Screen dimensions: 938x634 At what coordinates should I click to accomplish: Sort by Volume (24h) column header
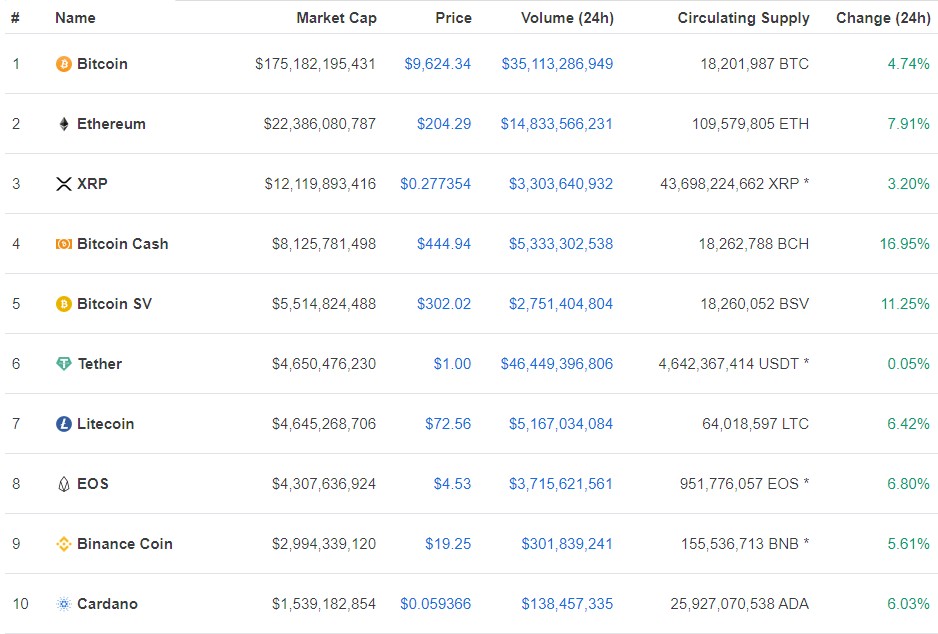tap(567, 18)
